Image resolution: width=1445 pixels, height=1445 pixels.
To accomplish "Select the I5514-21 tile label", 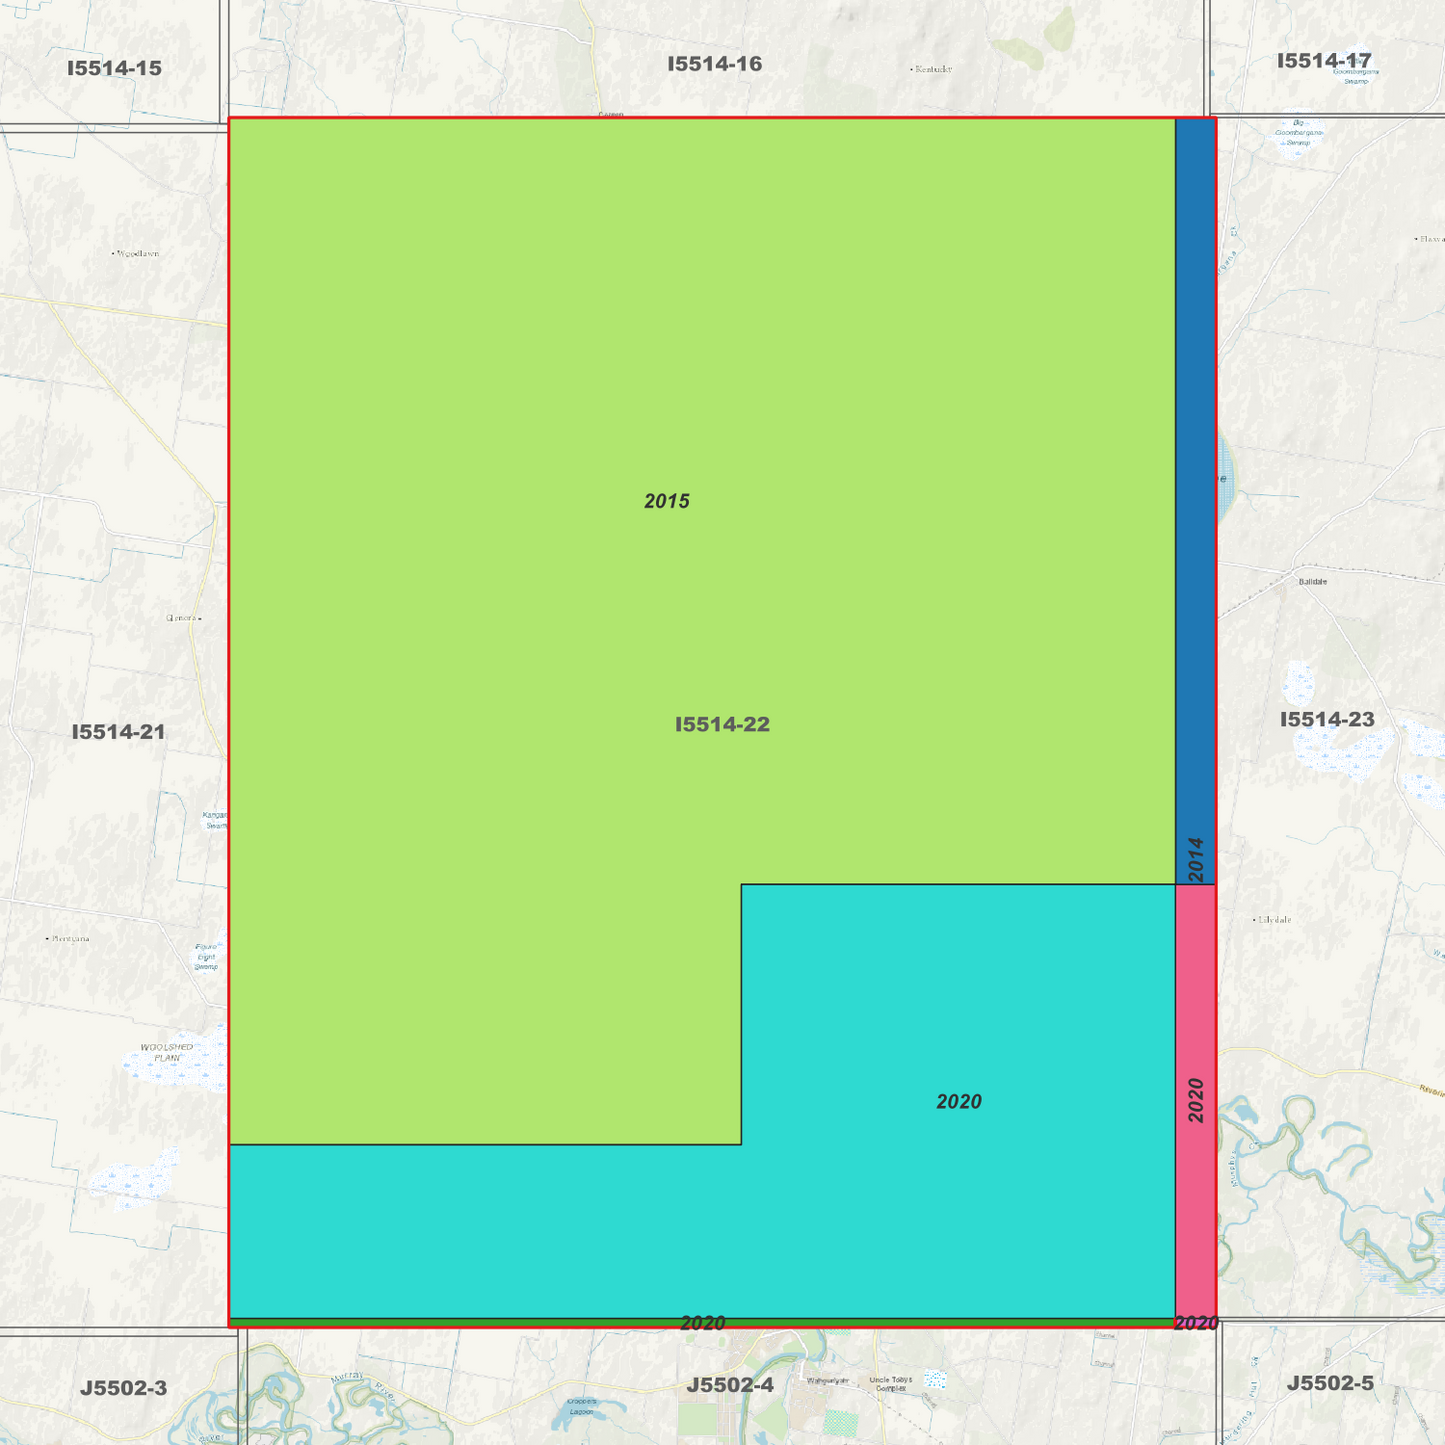I will point(118,732).
